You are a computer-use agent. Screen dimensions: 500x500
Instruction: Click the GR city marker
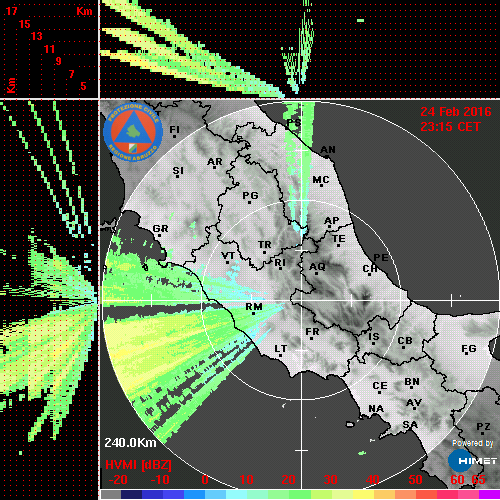[x=159, y=236]
